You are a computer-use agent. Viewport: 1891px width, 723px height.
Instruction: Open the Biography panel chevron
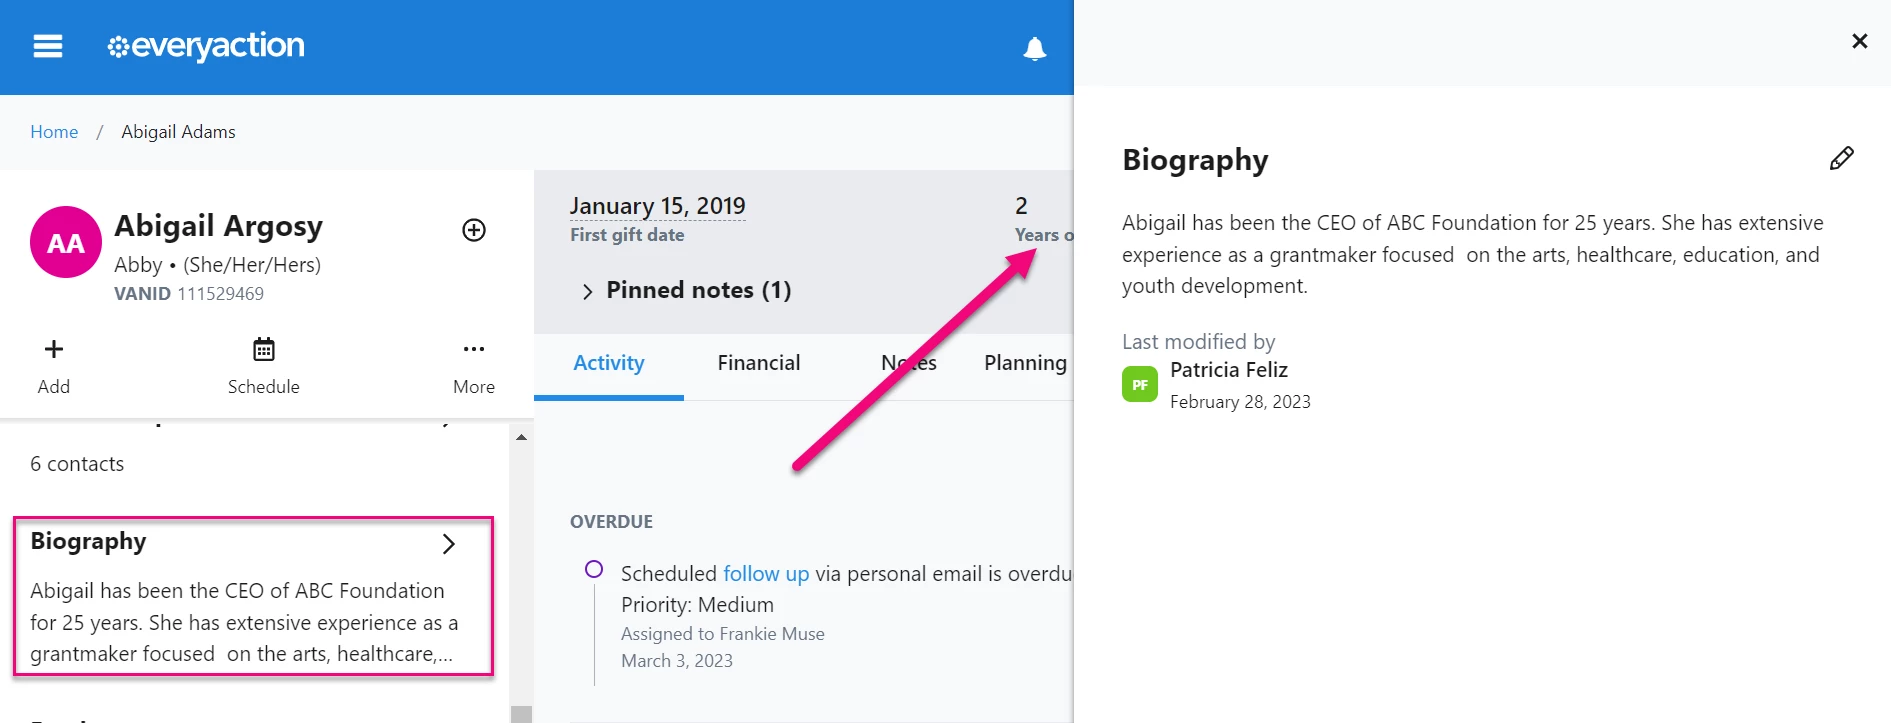[x=448, y=544]
